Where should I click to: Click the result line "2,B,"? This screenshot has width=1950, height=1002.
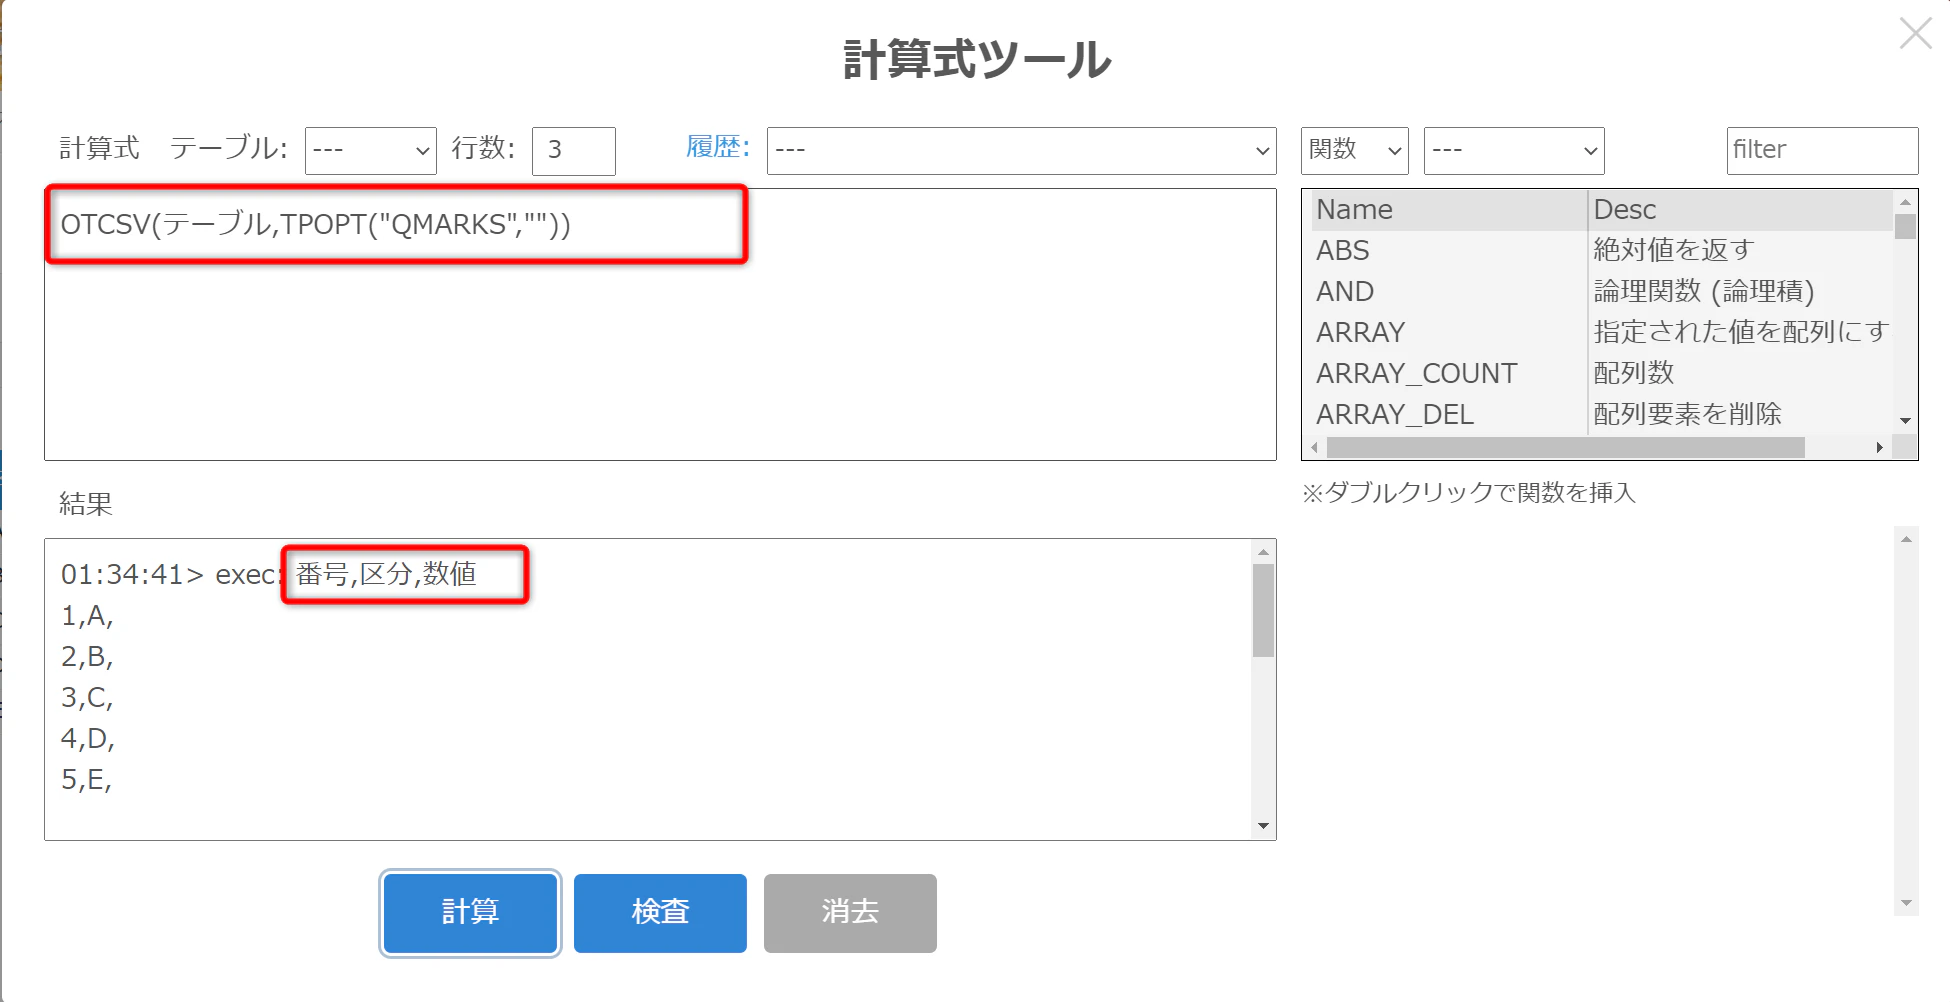tap(87, 657)
